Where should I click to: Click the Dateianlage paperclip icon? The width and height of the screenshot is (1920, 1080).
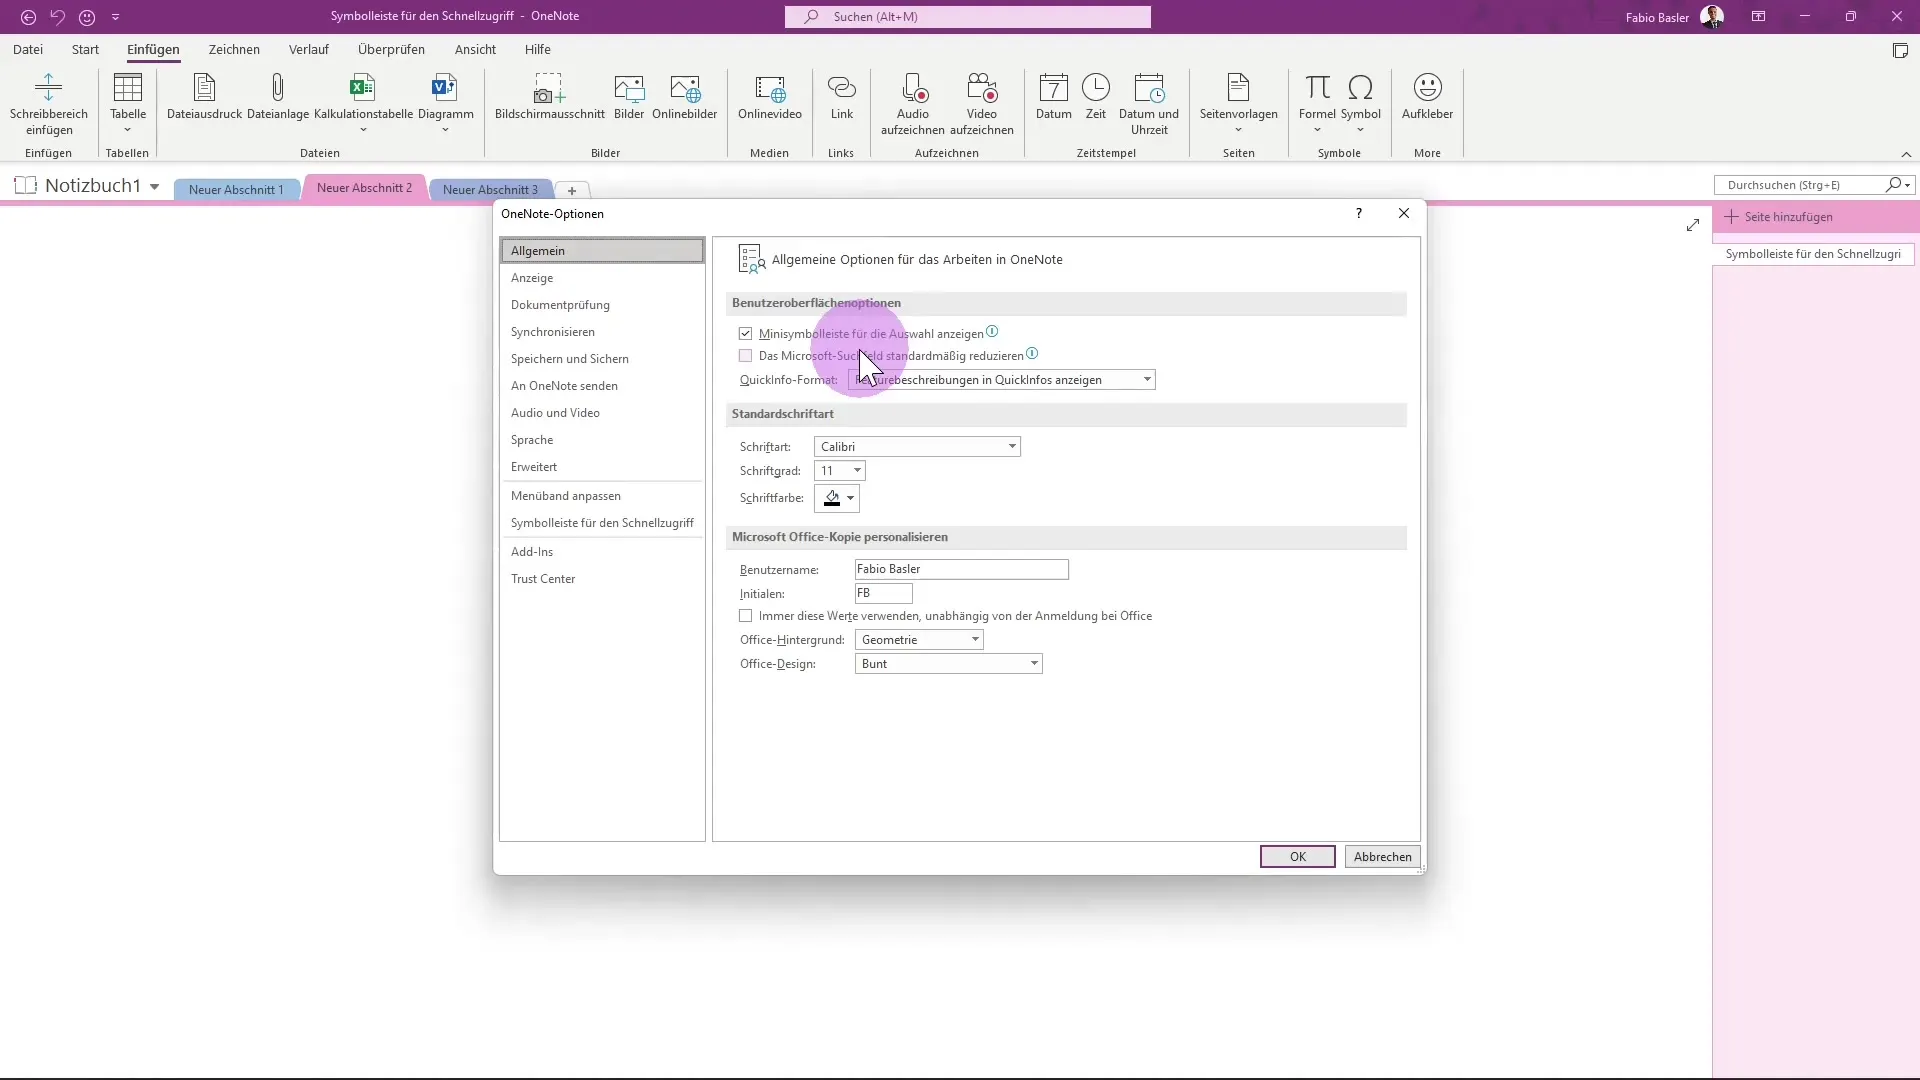click(278, 88)
